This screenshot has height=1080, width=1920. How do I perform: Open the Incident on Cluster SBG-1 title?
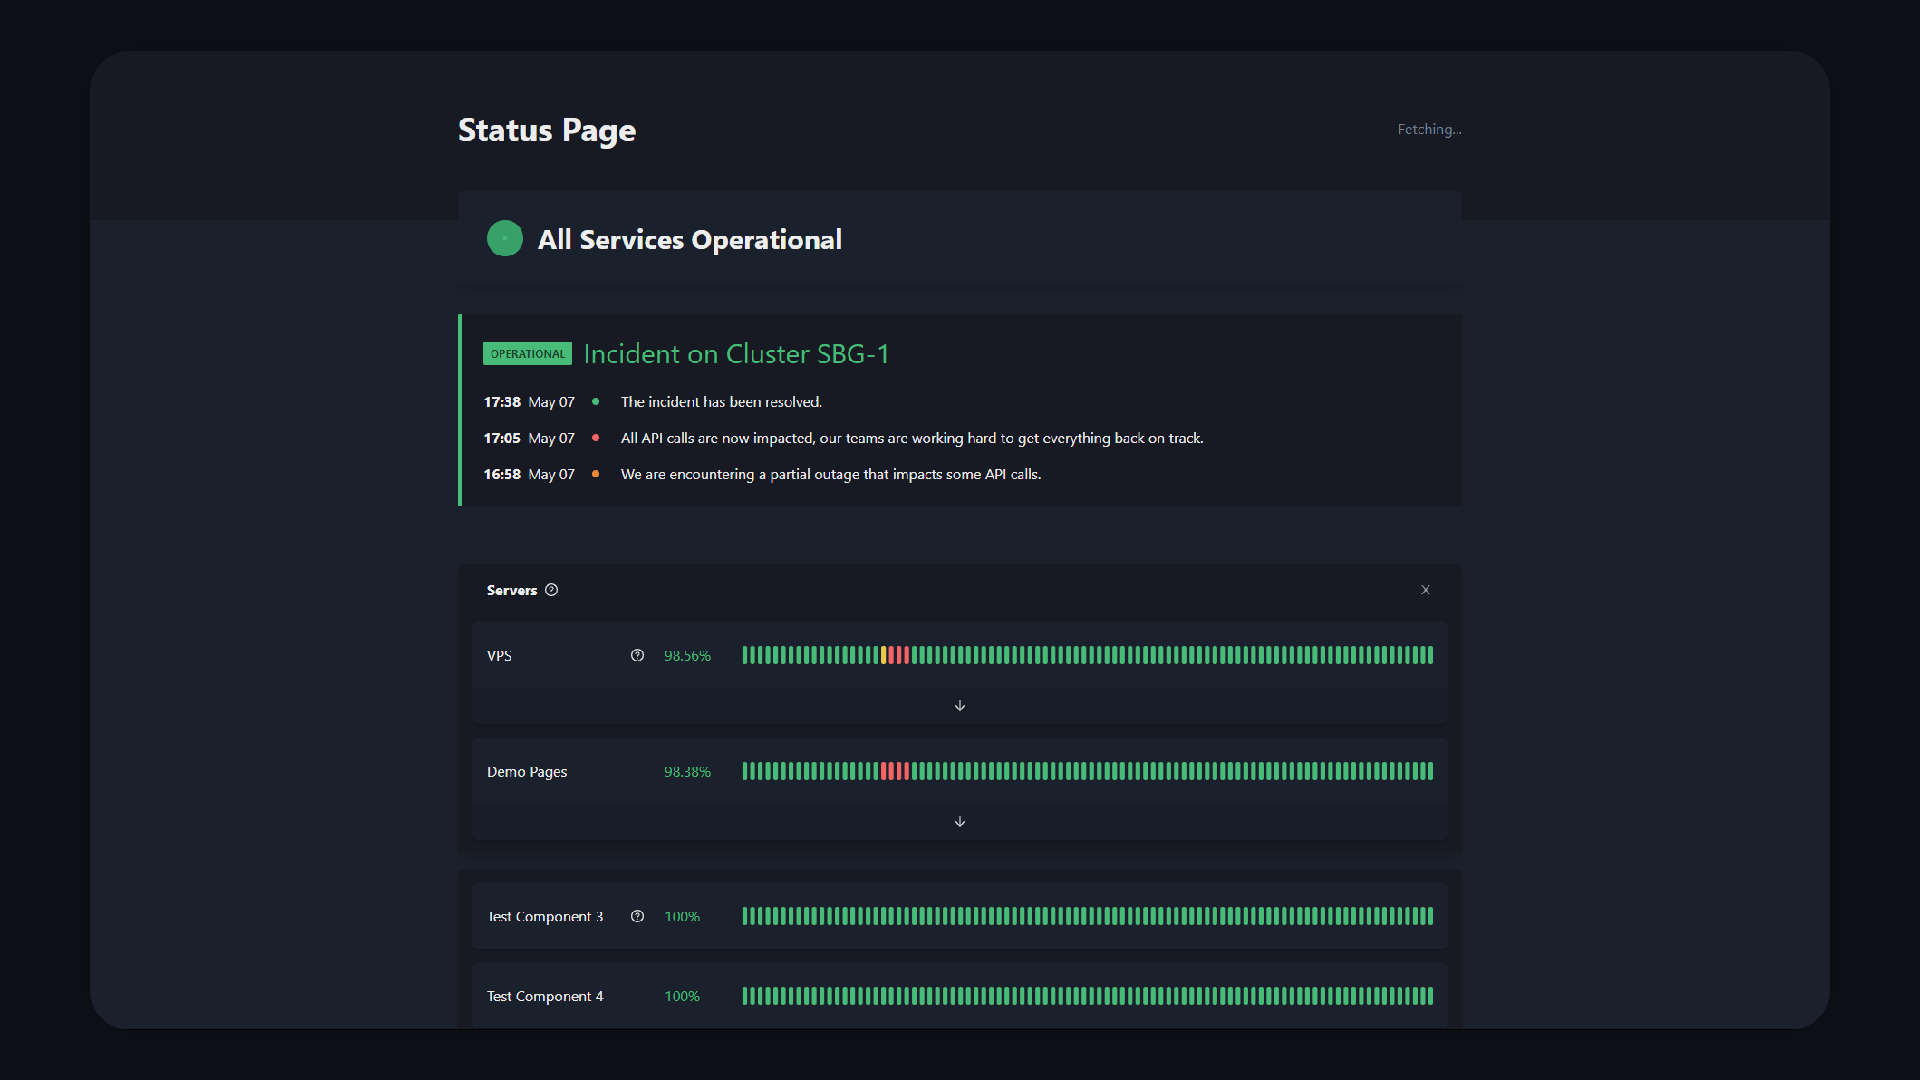[736, 354]
